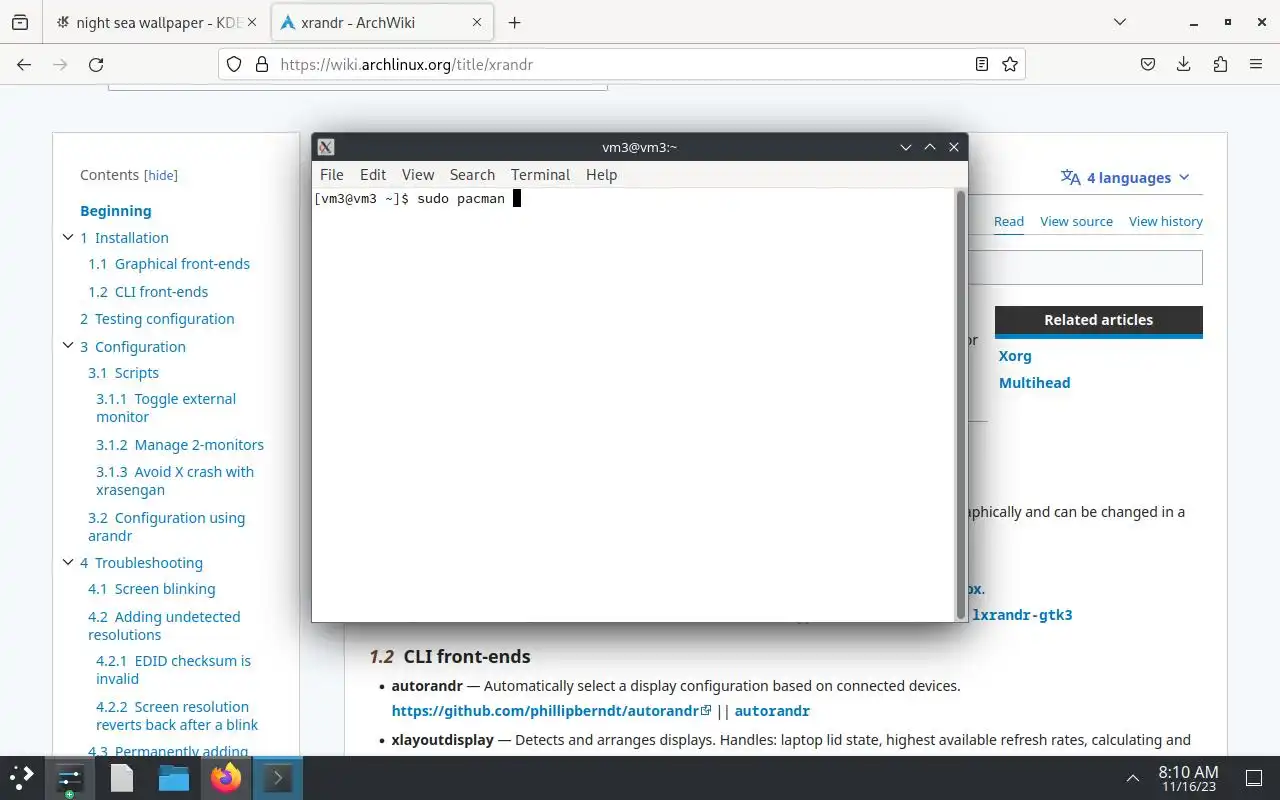
Task: Open the terminal Edit menu
Action: click(x=373, y=174)
